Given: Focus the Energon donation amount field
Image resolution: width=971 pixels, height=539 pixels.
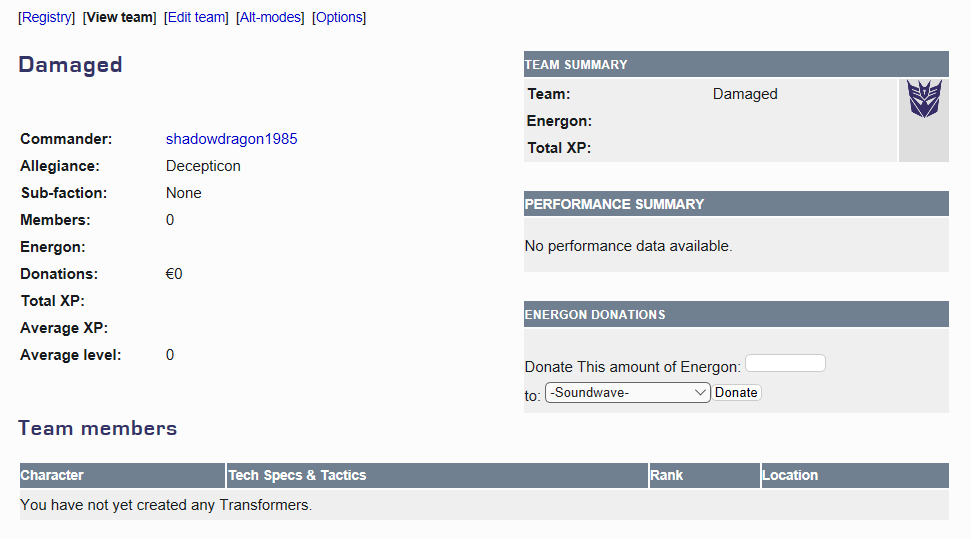Looking at the screenshot, I should tap(785, 363).
